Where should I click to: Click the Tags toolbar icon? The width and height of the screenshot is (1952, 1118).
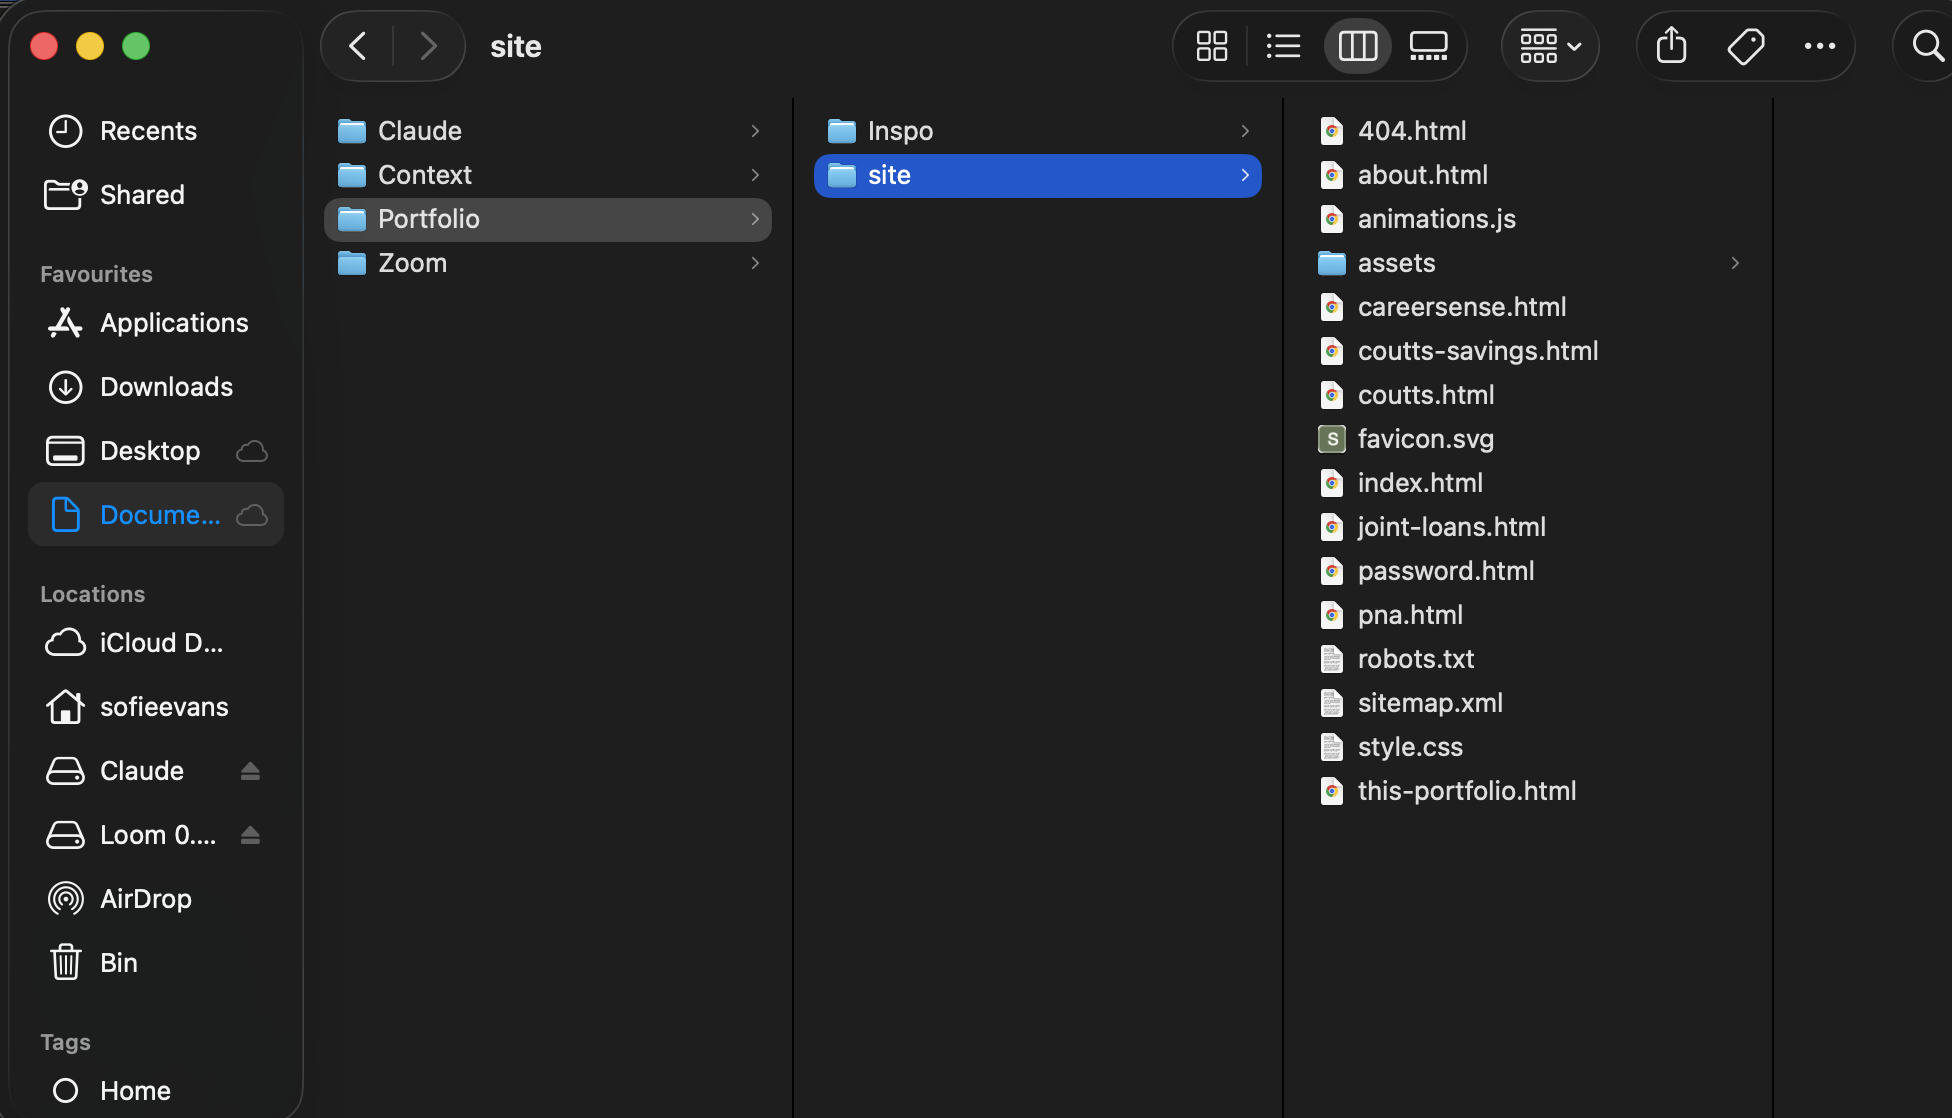tap(1746, 46)
